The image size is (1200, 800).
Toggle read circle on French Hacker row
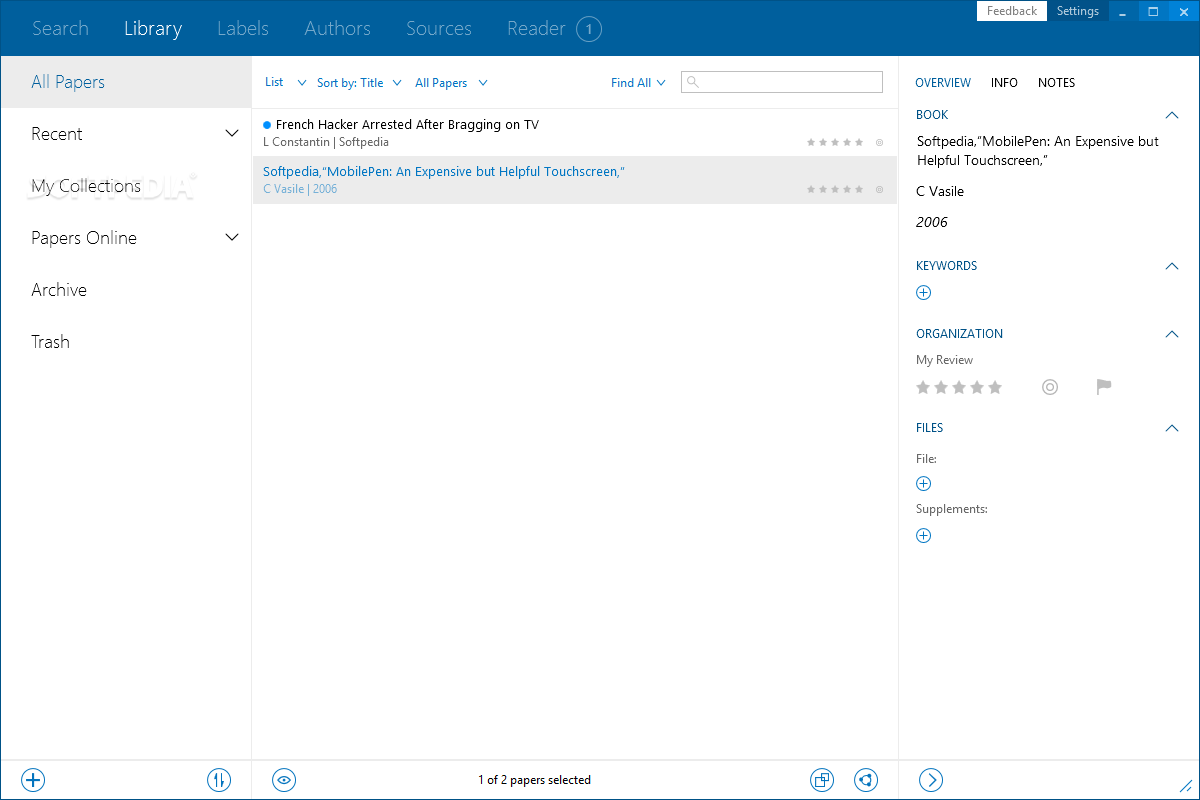[x=880, y=142]
